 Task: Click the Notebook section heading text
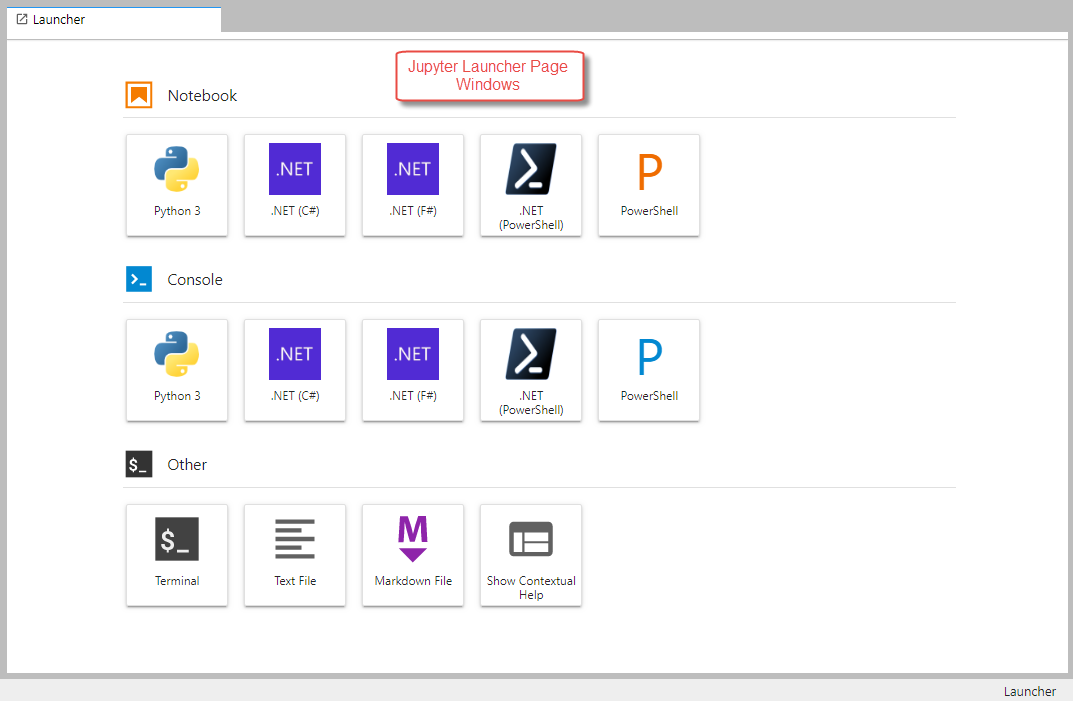202,96
